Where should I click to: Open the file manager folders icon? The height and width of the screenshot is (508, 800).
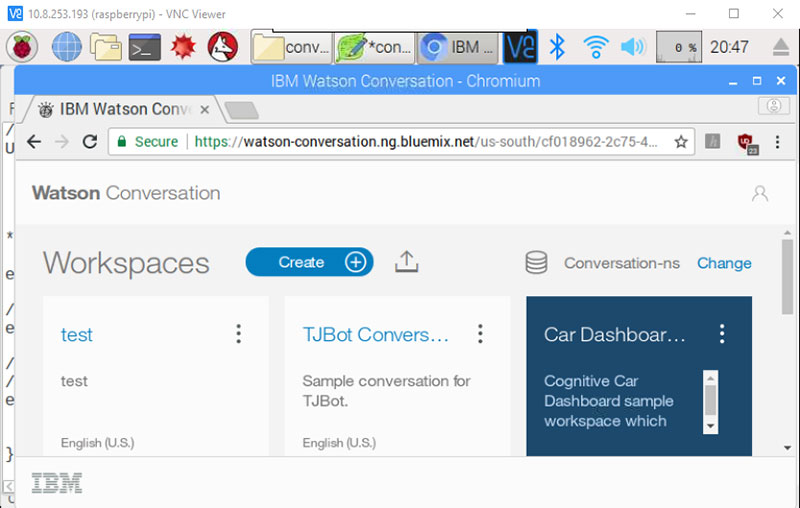pyautogui.click(x=106, y=47)
